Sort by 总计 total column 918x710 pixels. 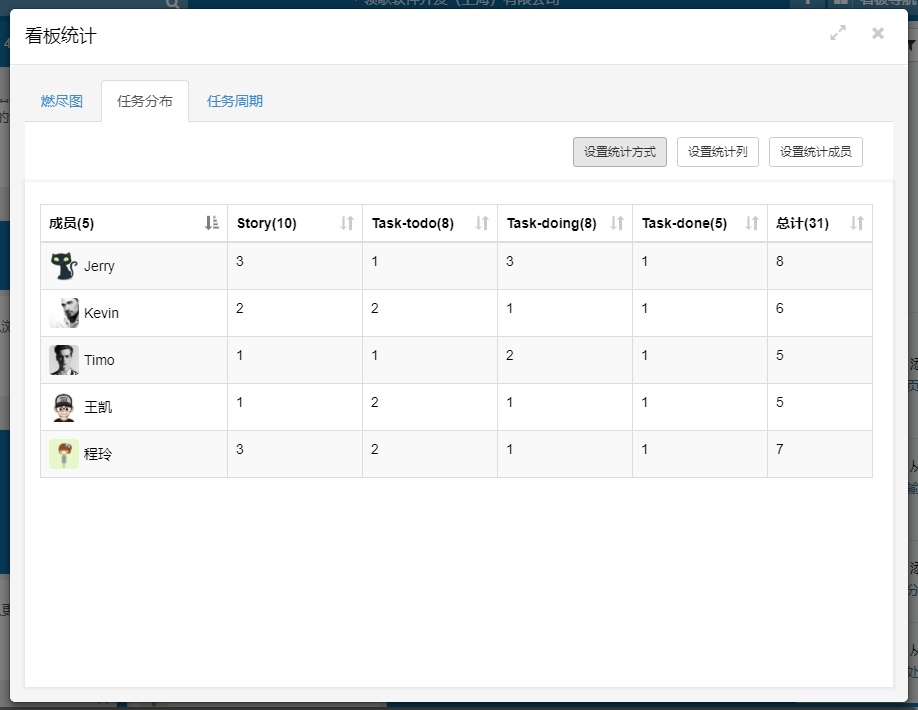[857, 223]
